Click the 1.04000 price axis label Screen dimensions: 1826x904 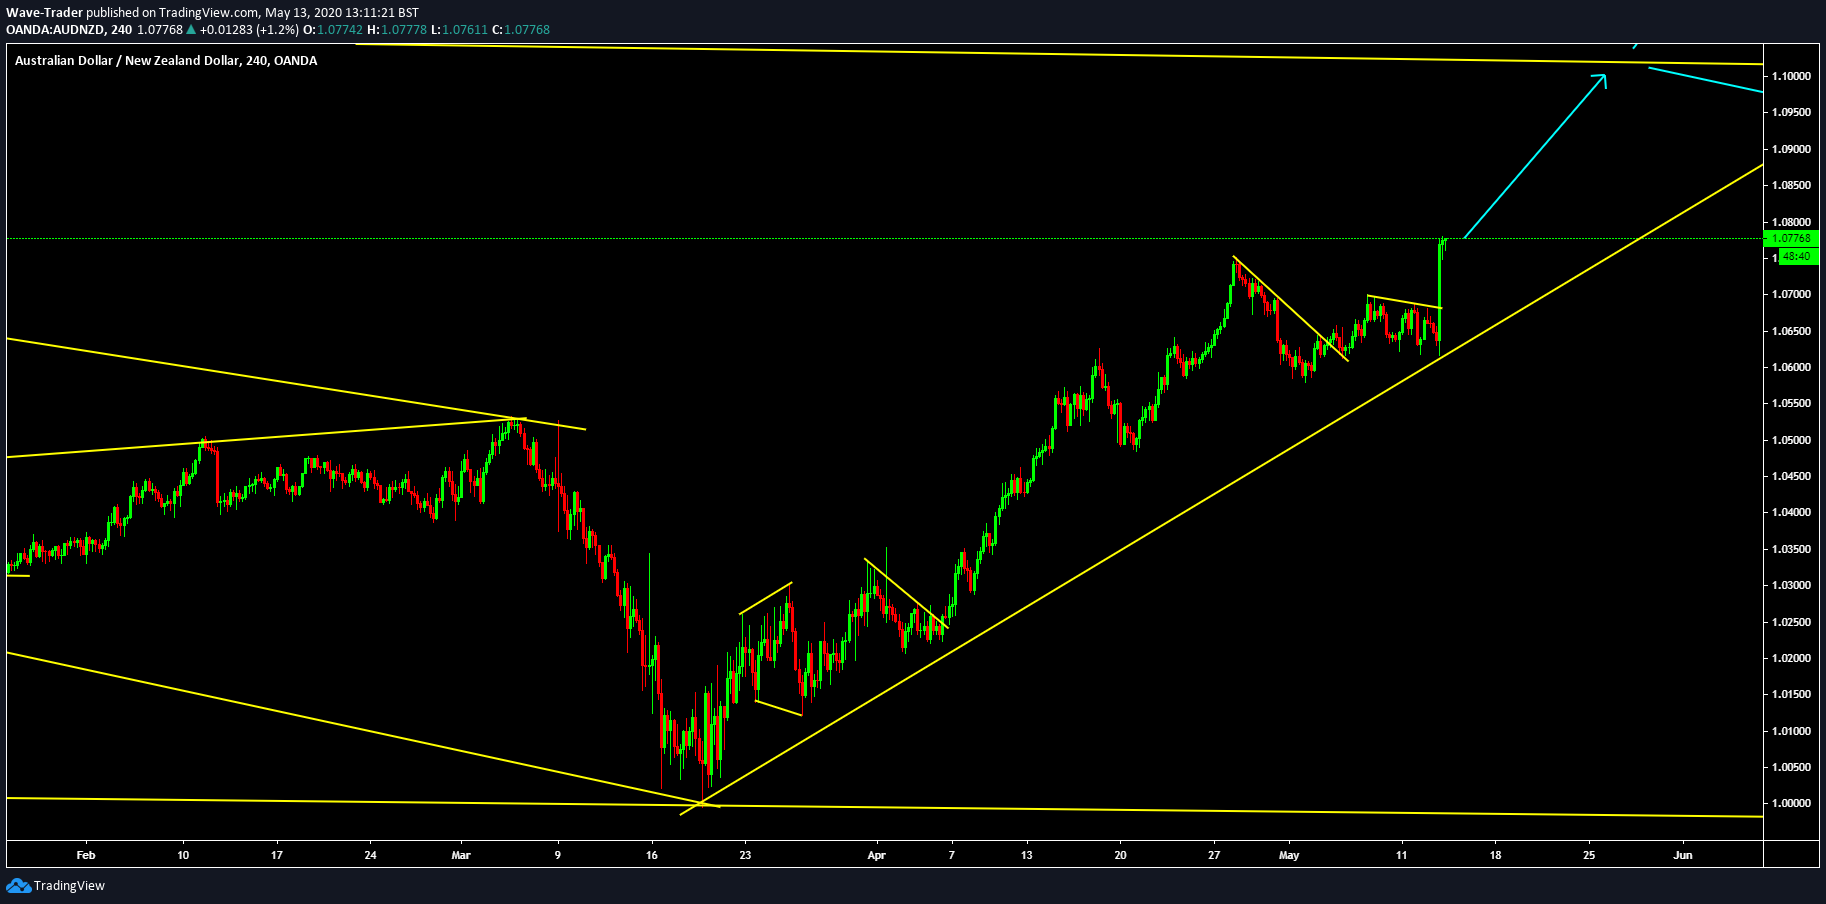point(1791,512)
